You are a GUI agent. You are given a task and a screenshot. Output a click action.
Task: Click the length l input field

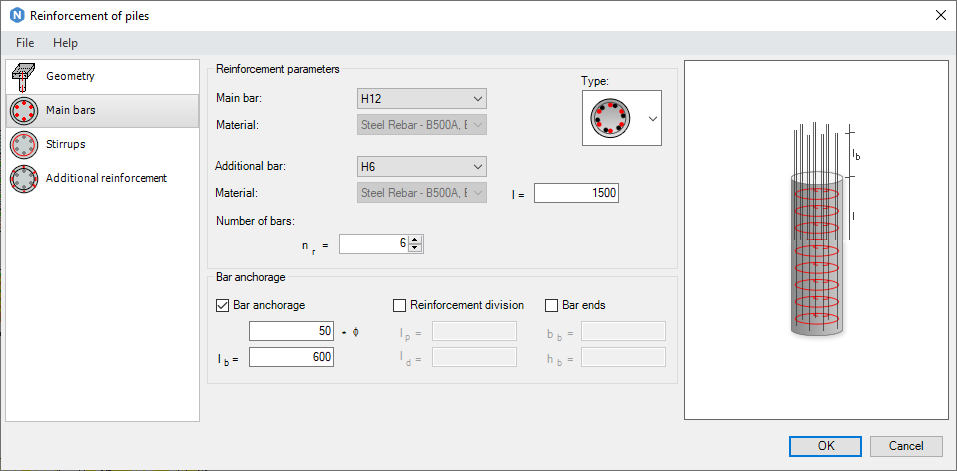point(576,193)
